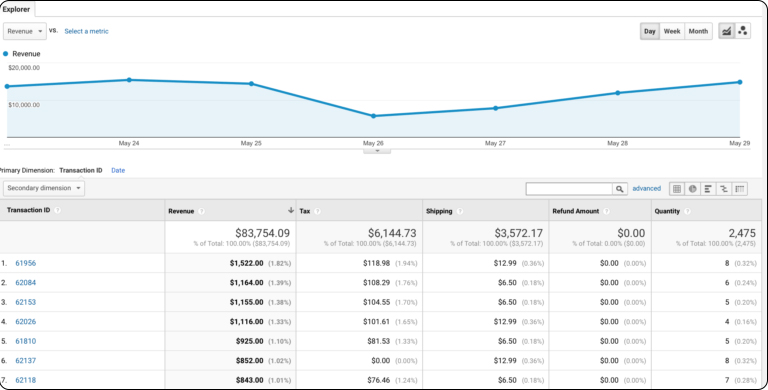Image resolution: width=768 pixels, height=390 pixels.
Task: Select the data table view icon
Action: tap(677, 189)
